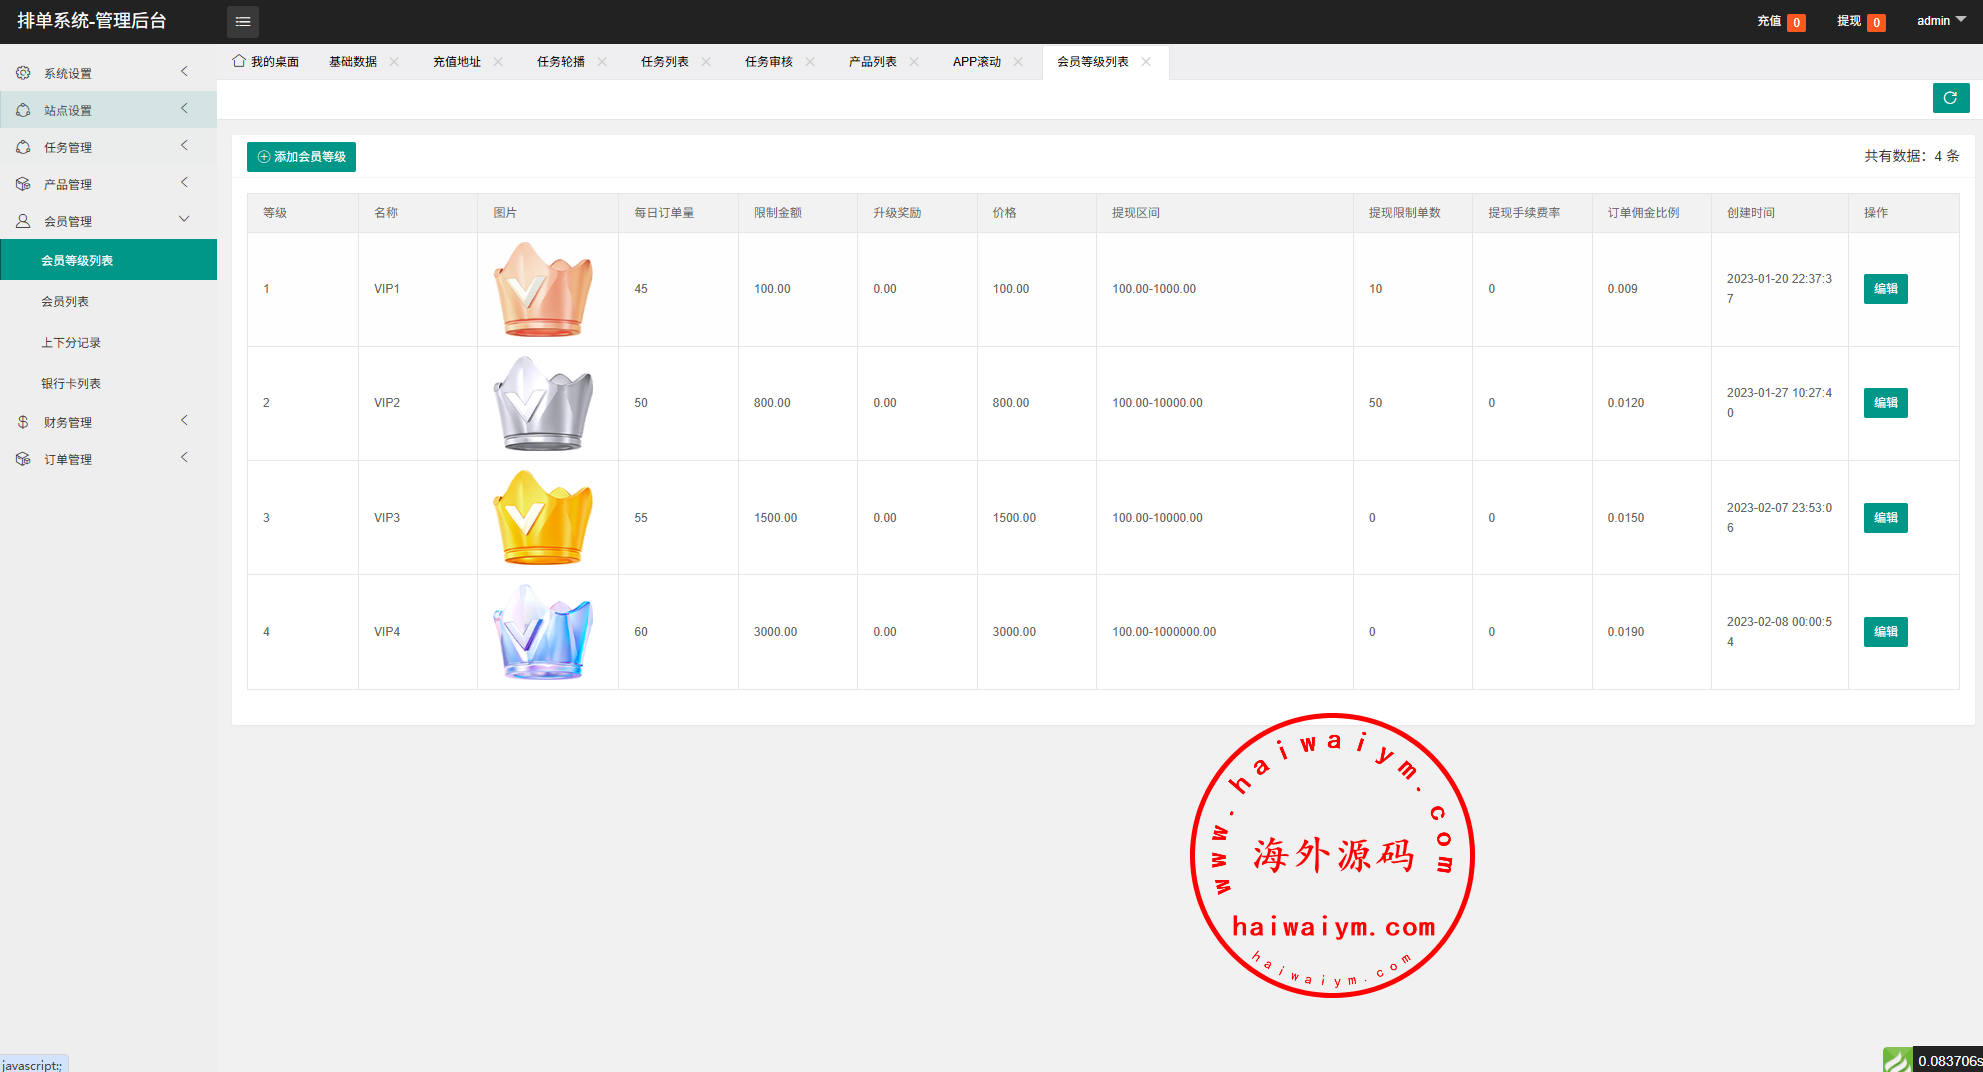Collapse the 会员管理 sidebar section
Viewport: 1983px width, 1072px height.
(x=108, y=221)
